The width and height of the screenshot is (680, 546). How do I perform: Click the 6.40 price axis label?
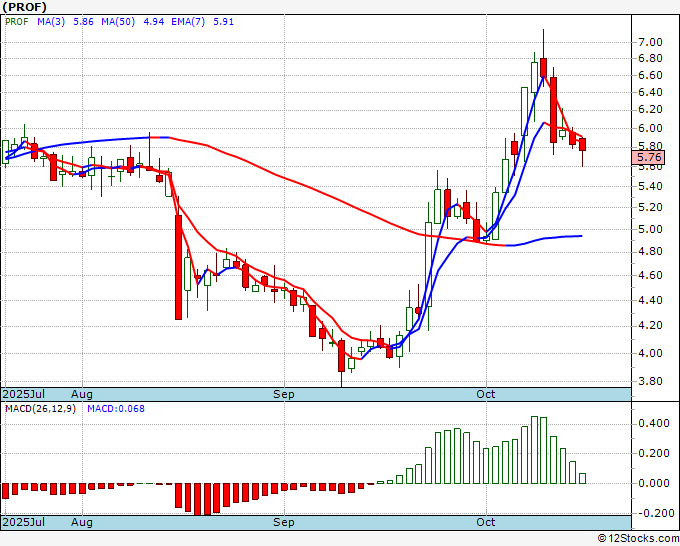pos(650,92)
